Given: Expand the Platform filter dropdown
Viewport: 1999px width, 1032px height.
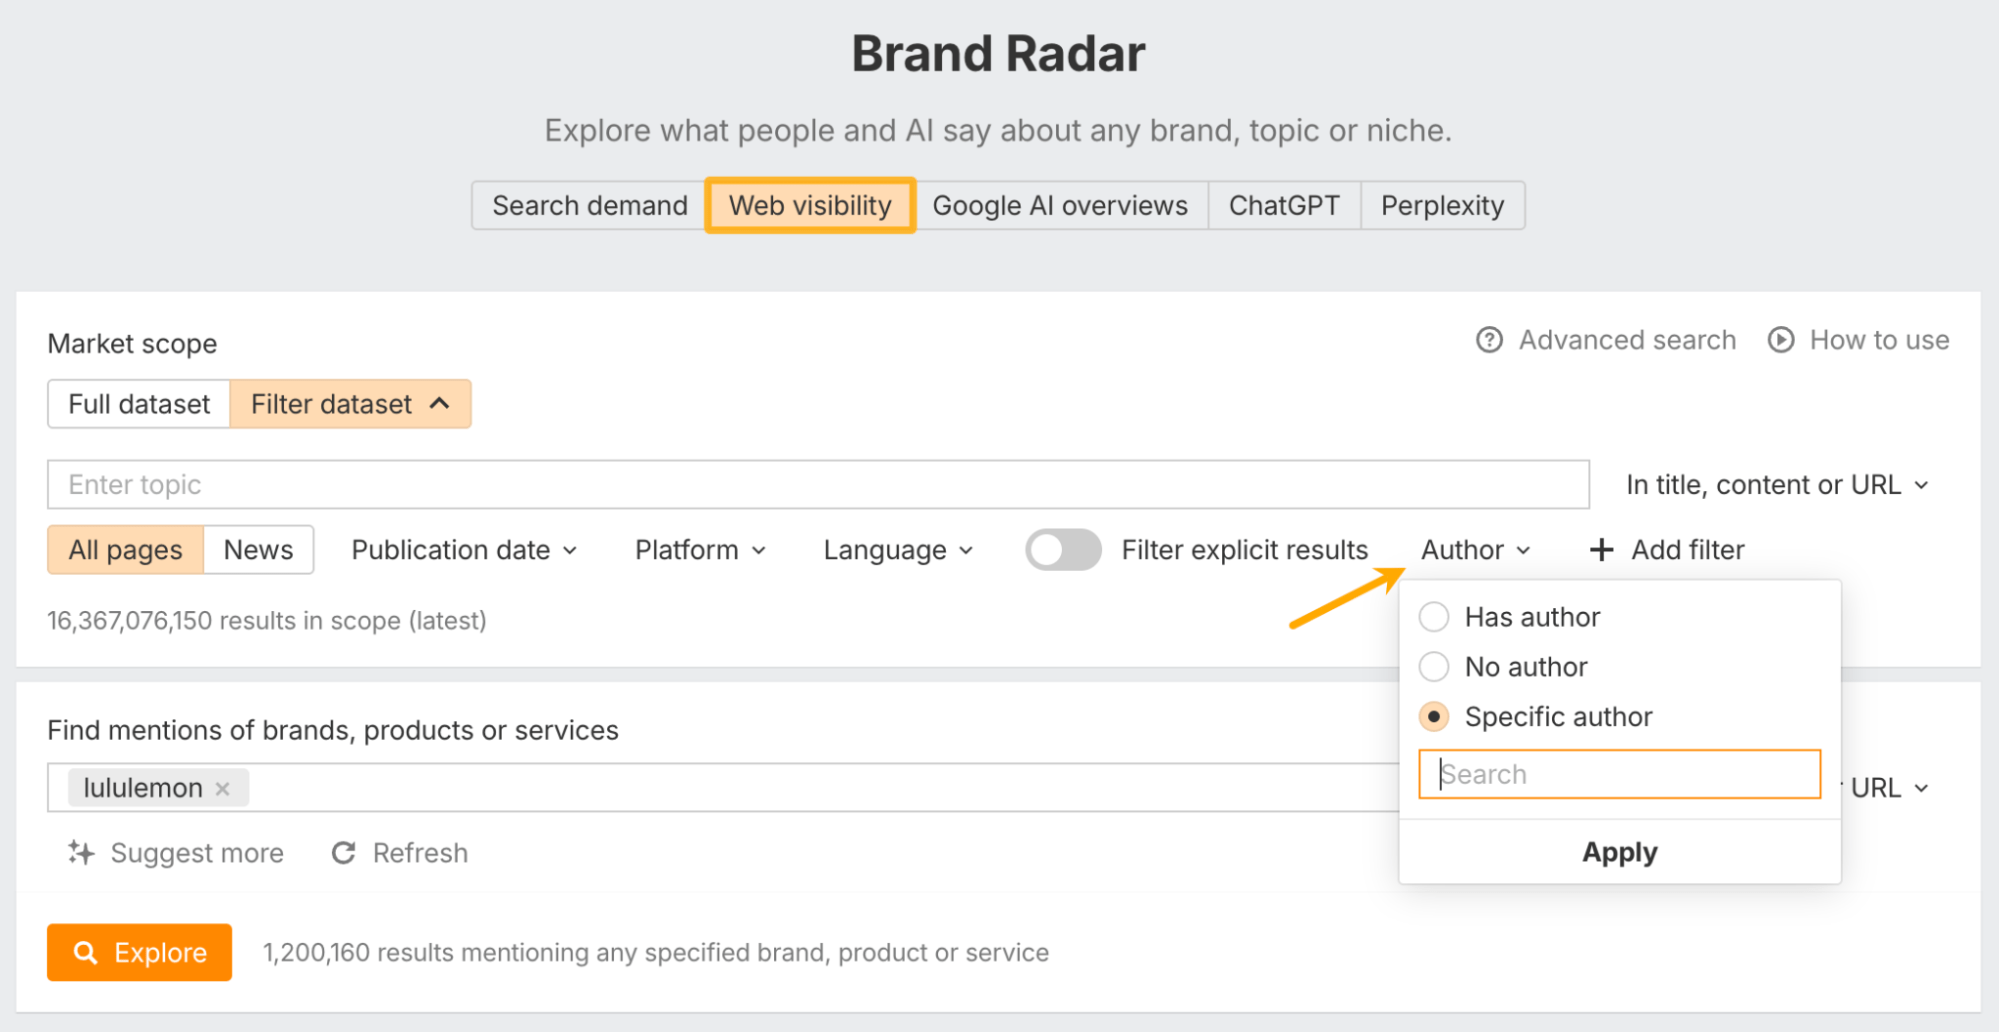Looking at the screenshot, I should [x=700, y=550].
